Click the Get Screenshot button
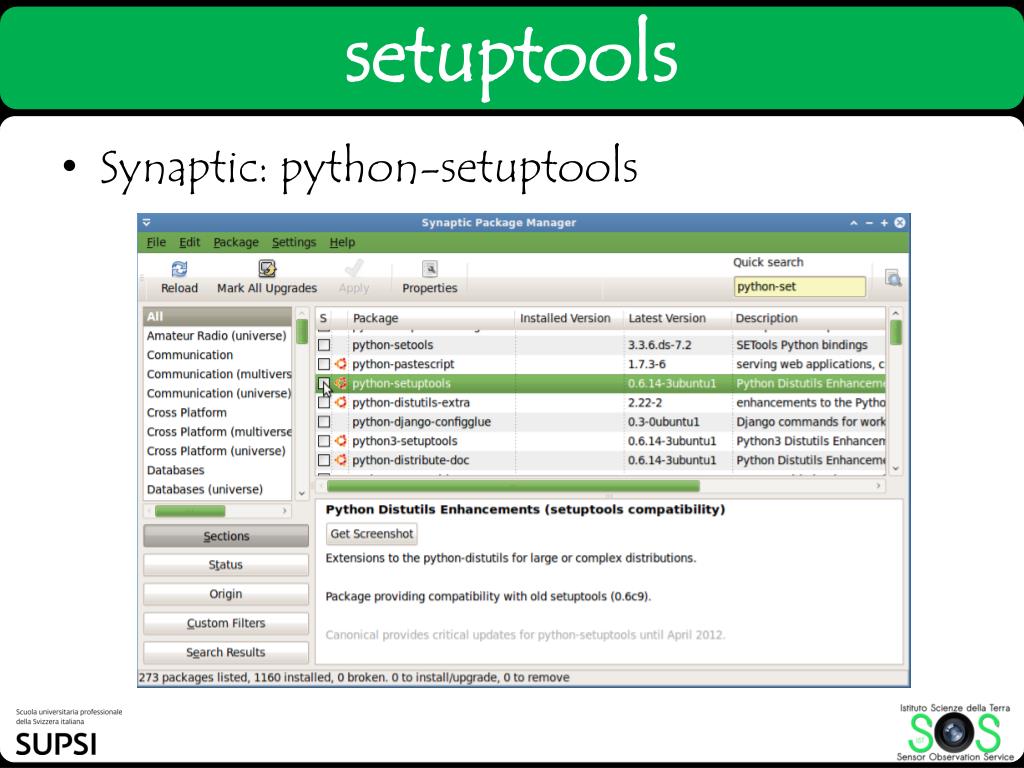 point(372,534)
